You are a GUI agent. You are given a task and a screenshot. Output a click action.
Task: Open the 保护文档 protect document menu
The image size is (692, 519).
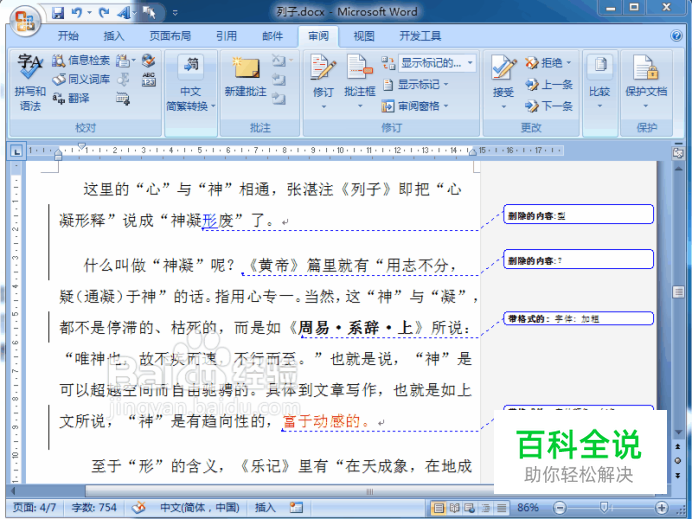pos(646,82)
